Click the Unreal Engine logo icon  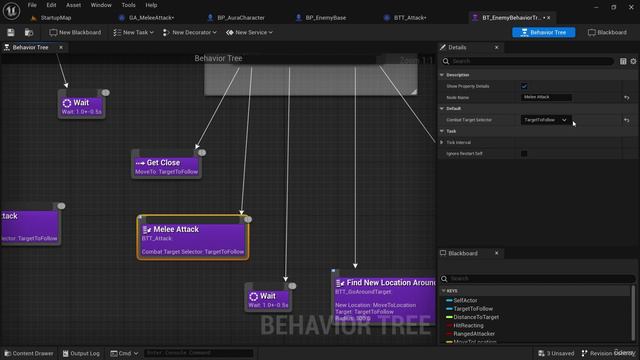[x=11, y=11]
